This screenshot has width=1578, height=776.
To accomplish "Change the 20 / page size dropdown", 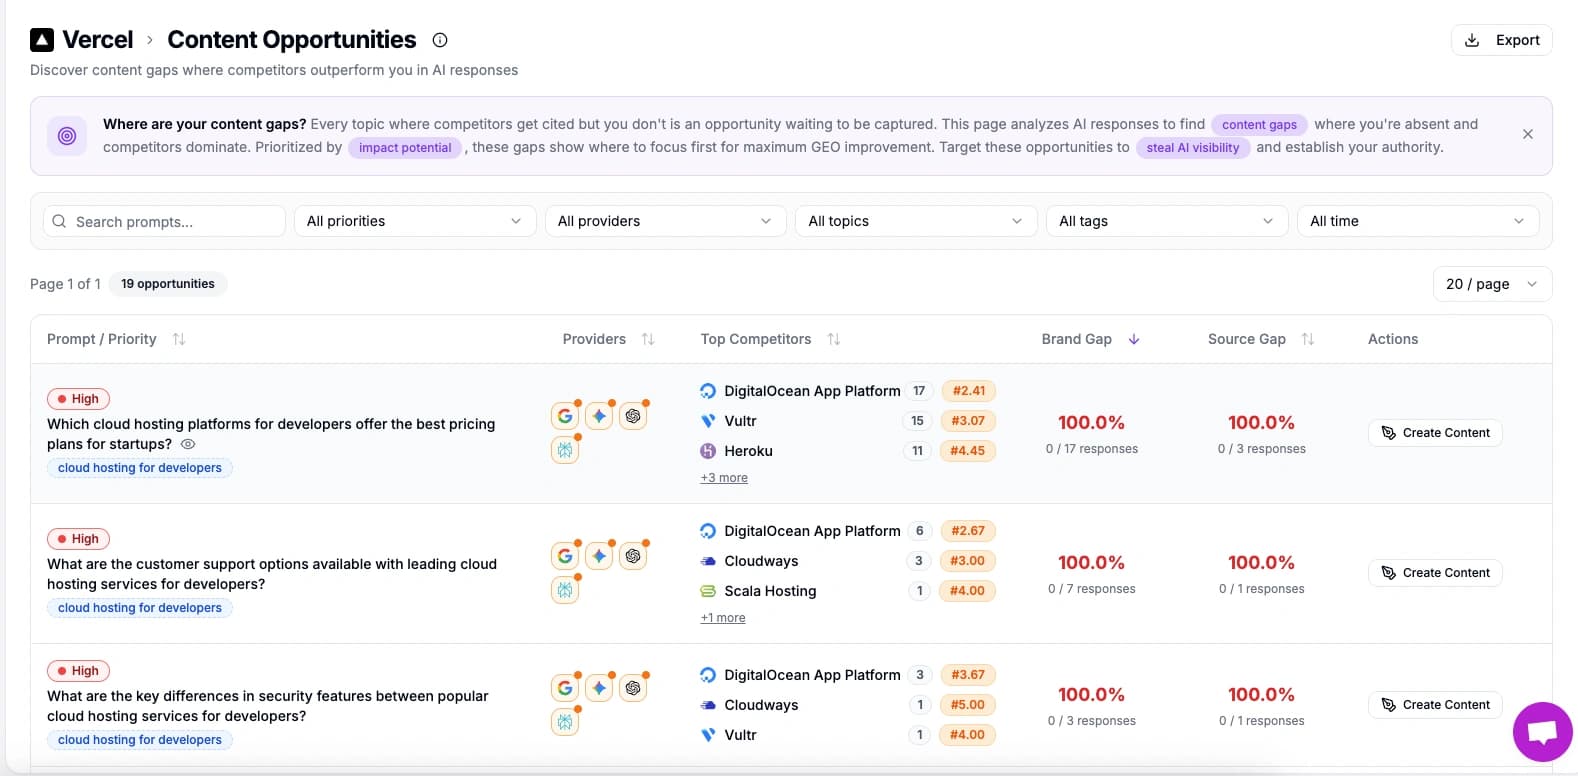I will (1492, 284).
